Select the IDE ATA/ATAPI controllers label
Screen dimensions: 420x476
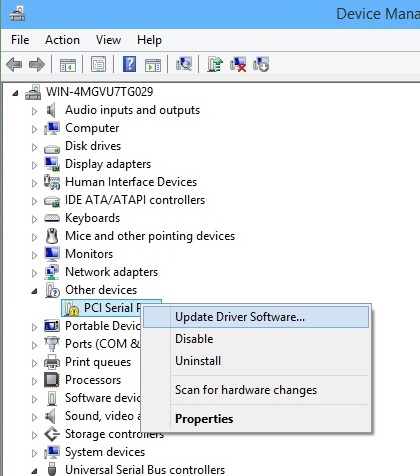[135, 200]
